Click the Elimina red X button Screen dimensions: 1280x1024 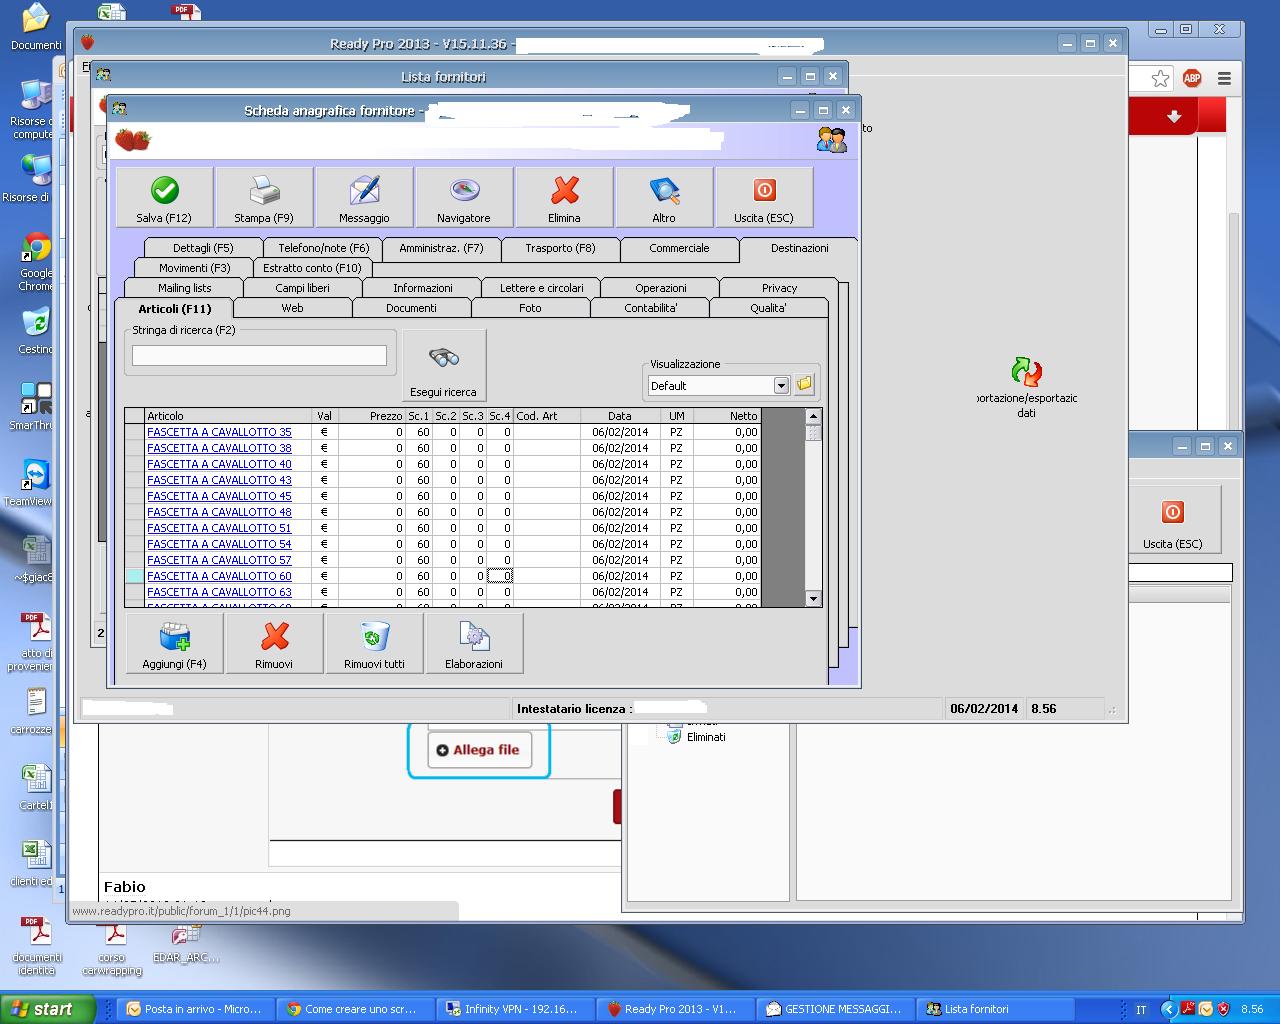tap(564, 197)
